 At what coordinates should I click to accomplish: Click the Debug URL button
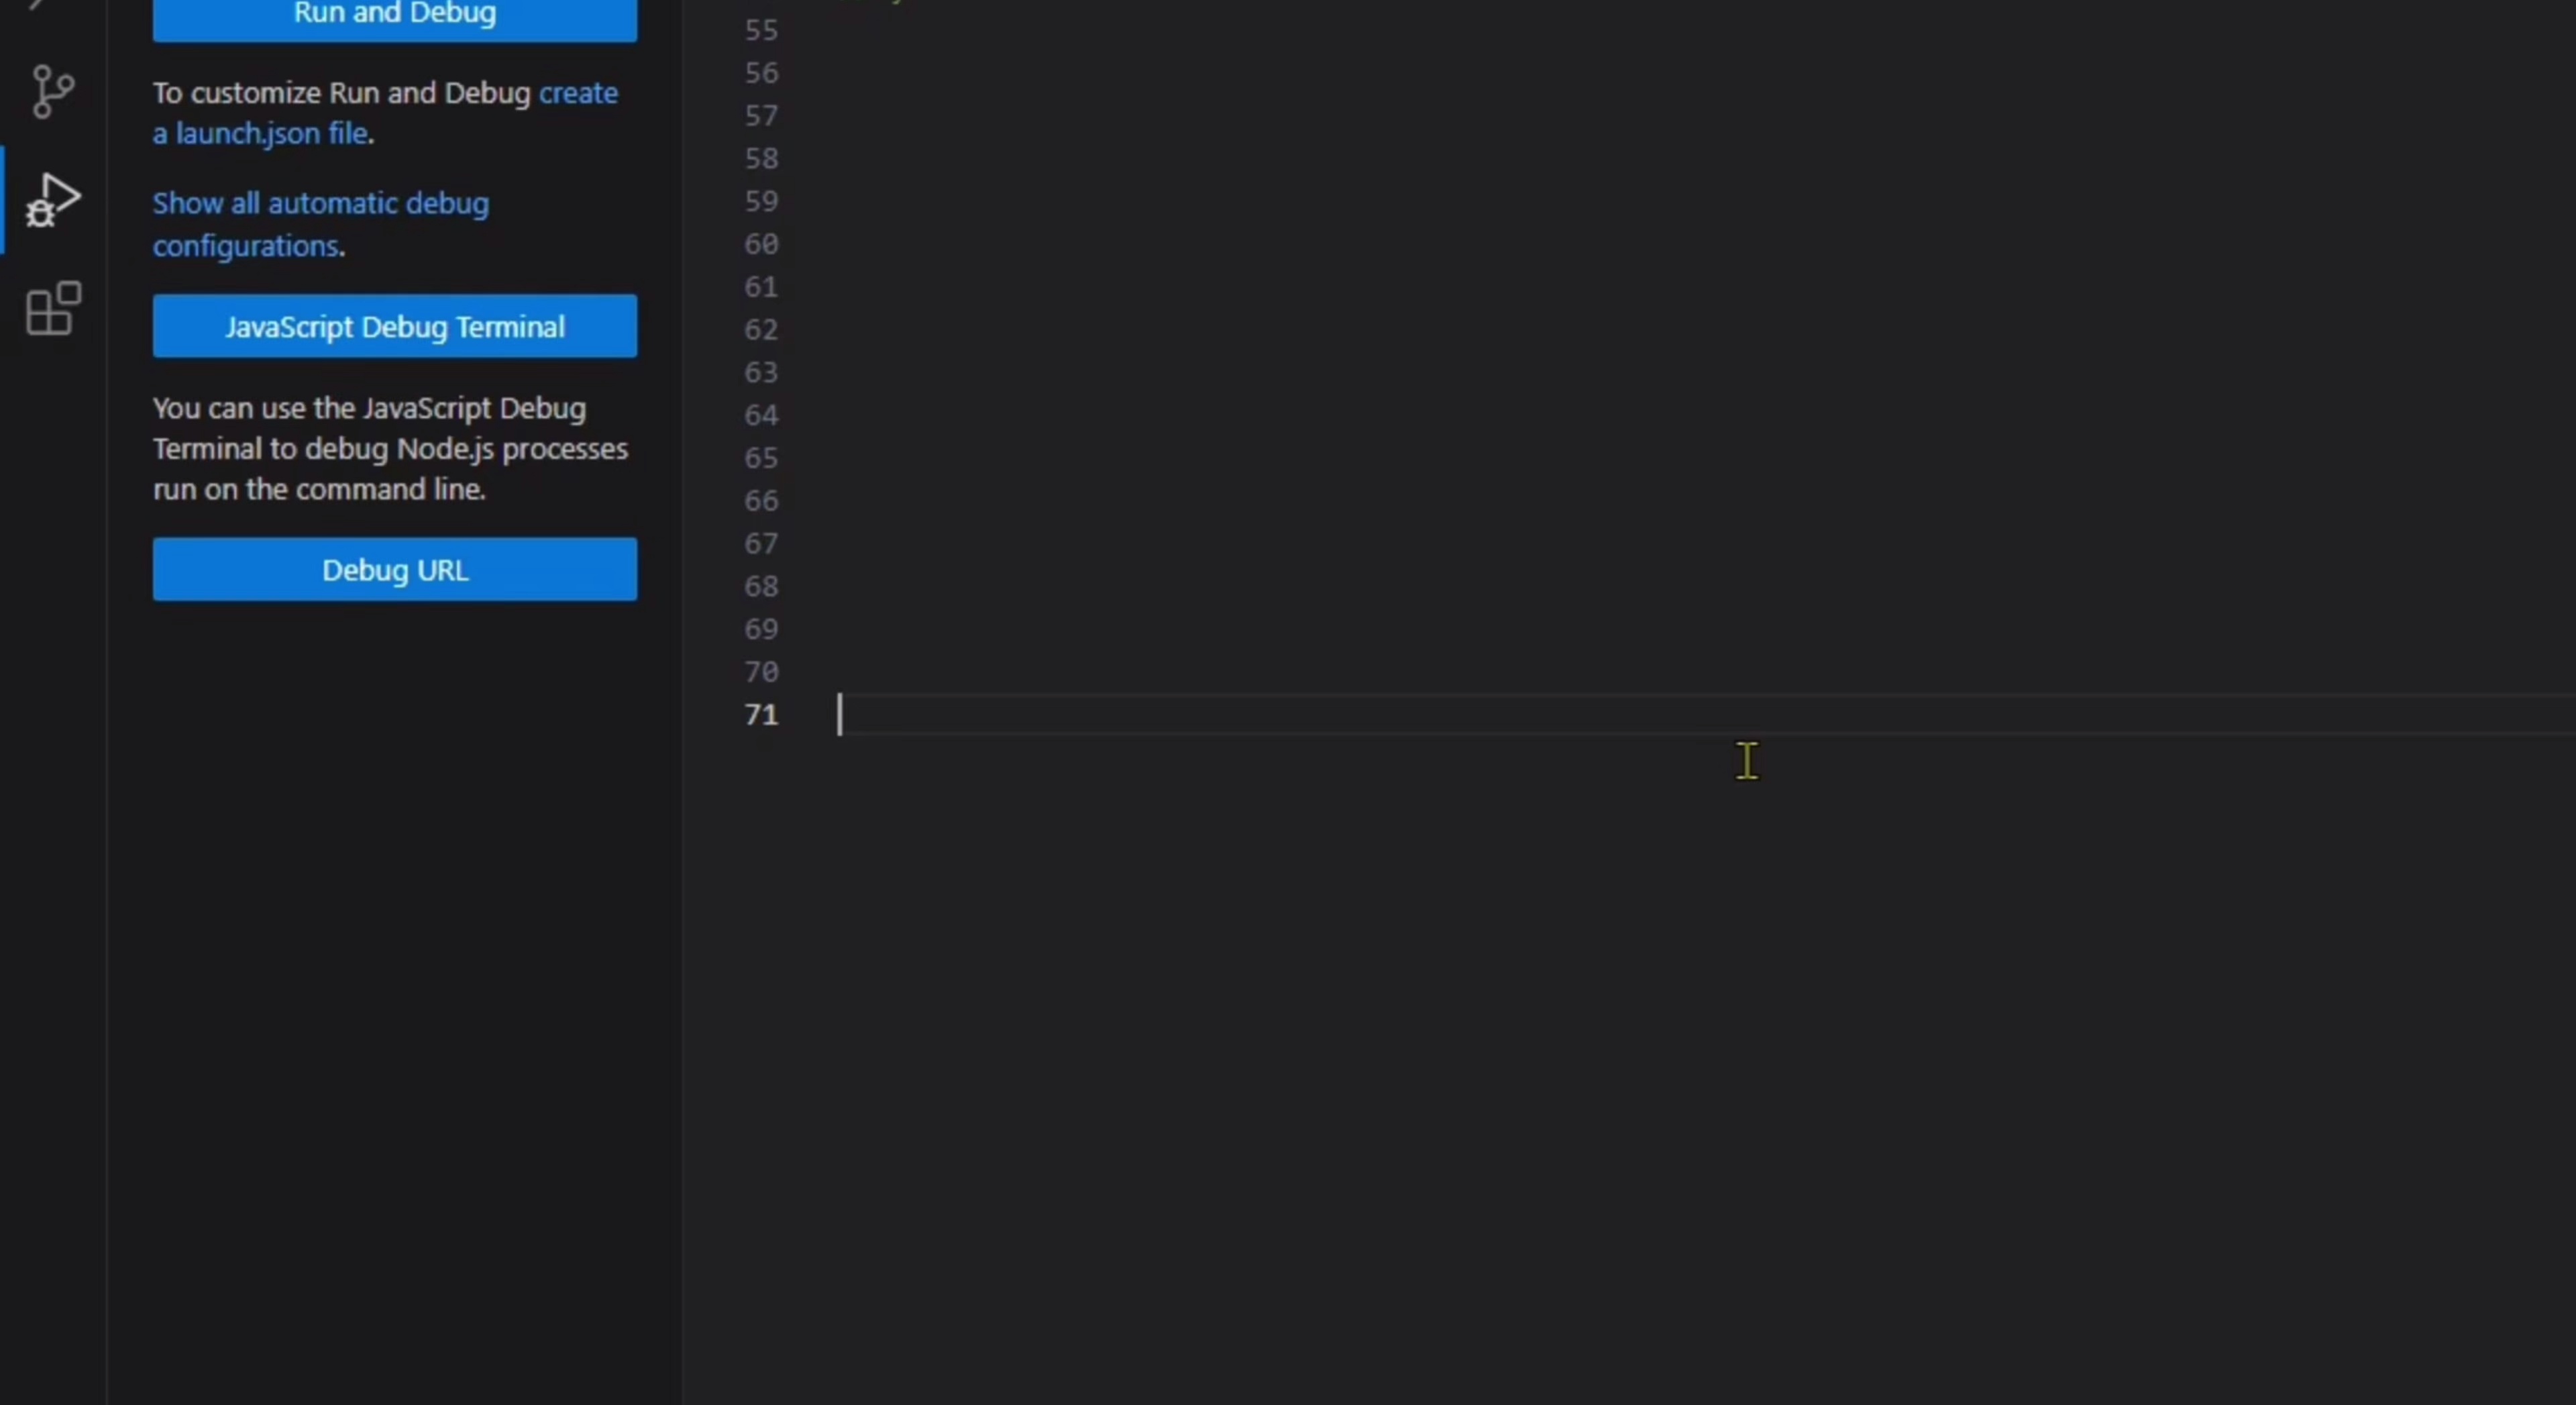coord(394,570)
